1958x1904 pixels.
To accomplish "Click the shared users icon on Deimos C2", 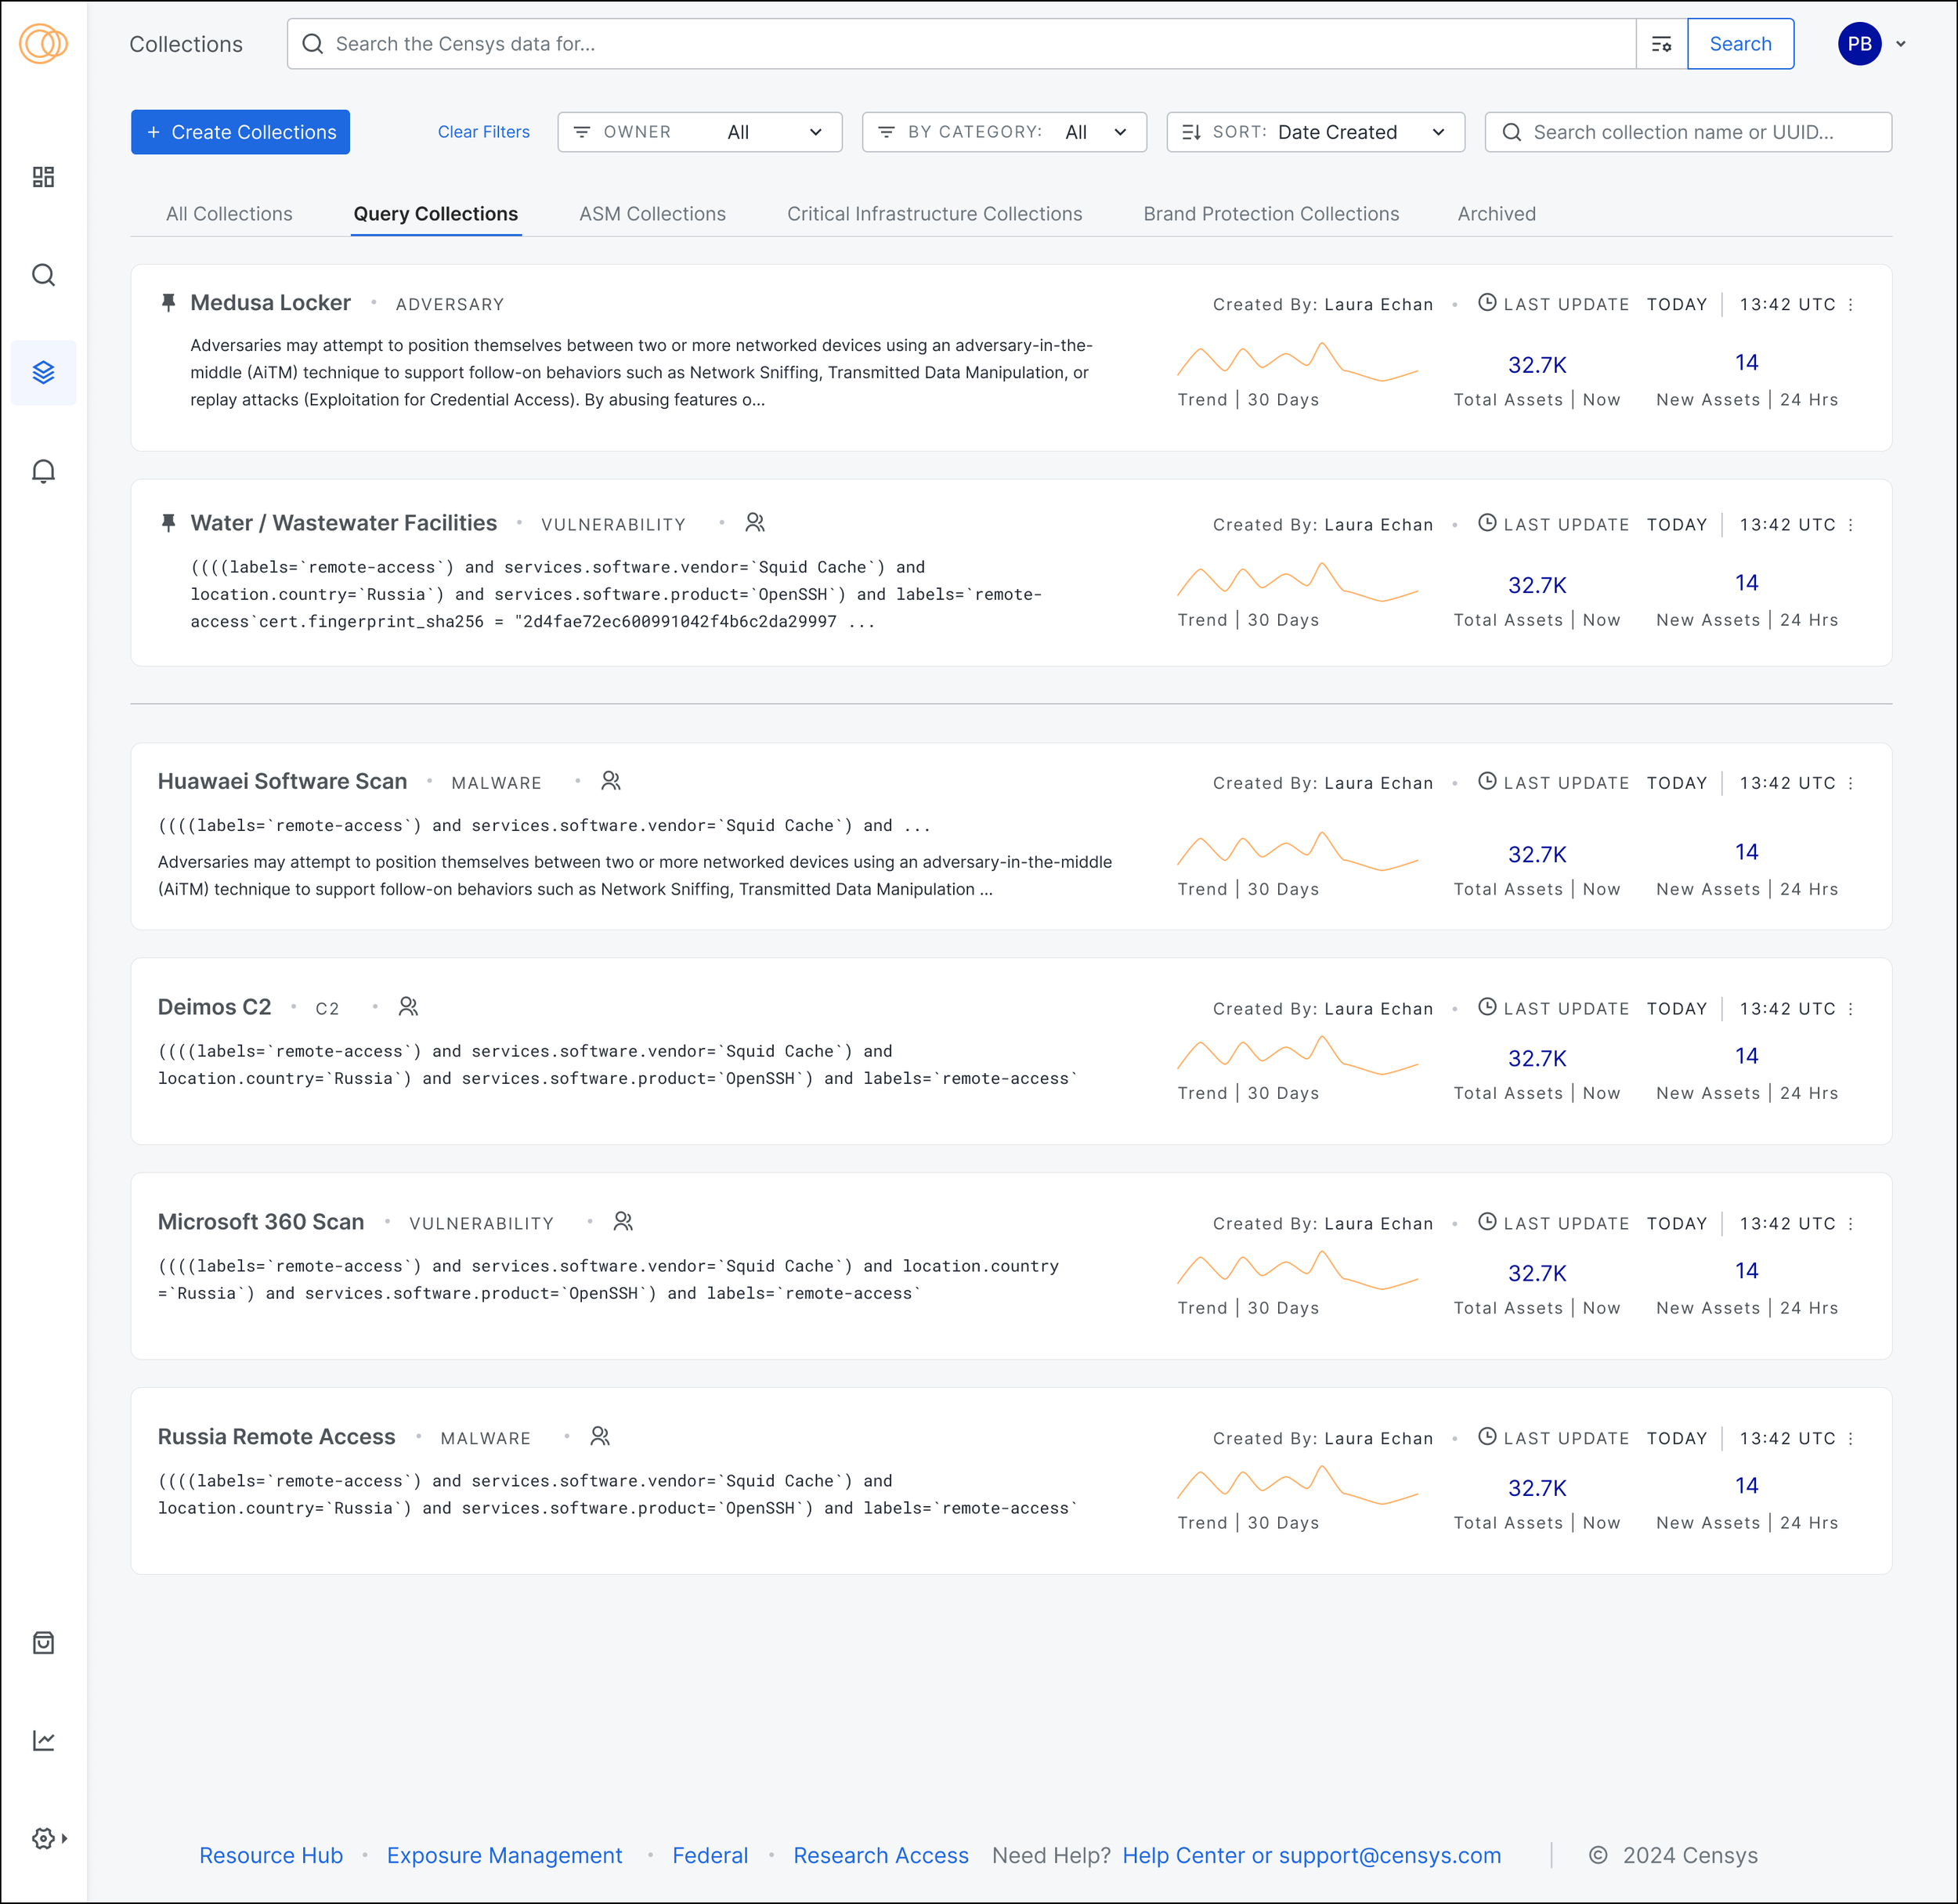I will tap(408, 1007).
